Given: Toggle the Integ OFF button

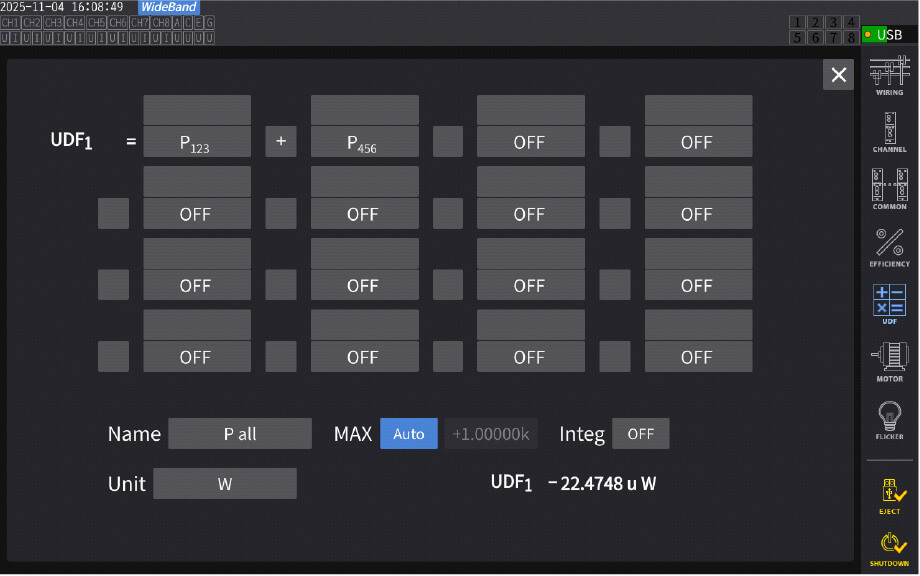Looking at the screenshot, I should (640, 434).
